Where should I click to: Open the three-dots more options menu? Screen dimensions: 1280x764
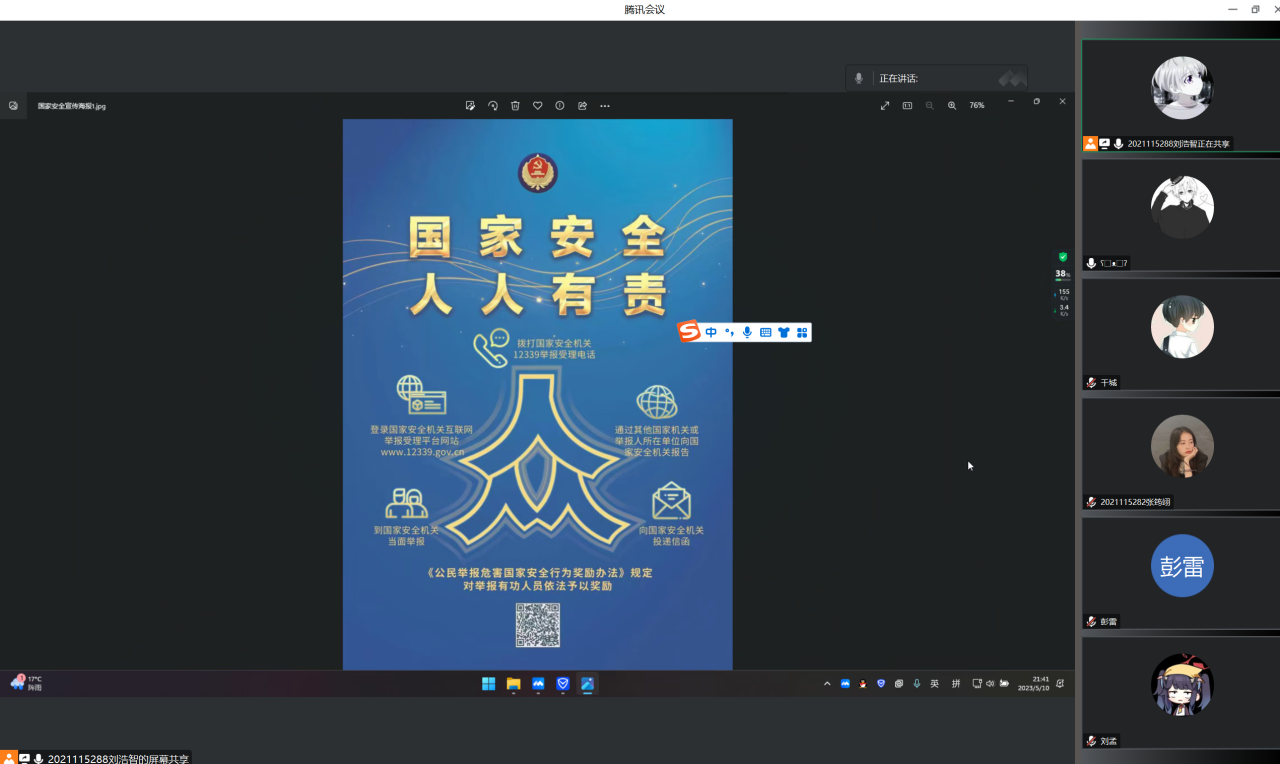[605, 105]
